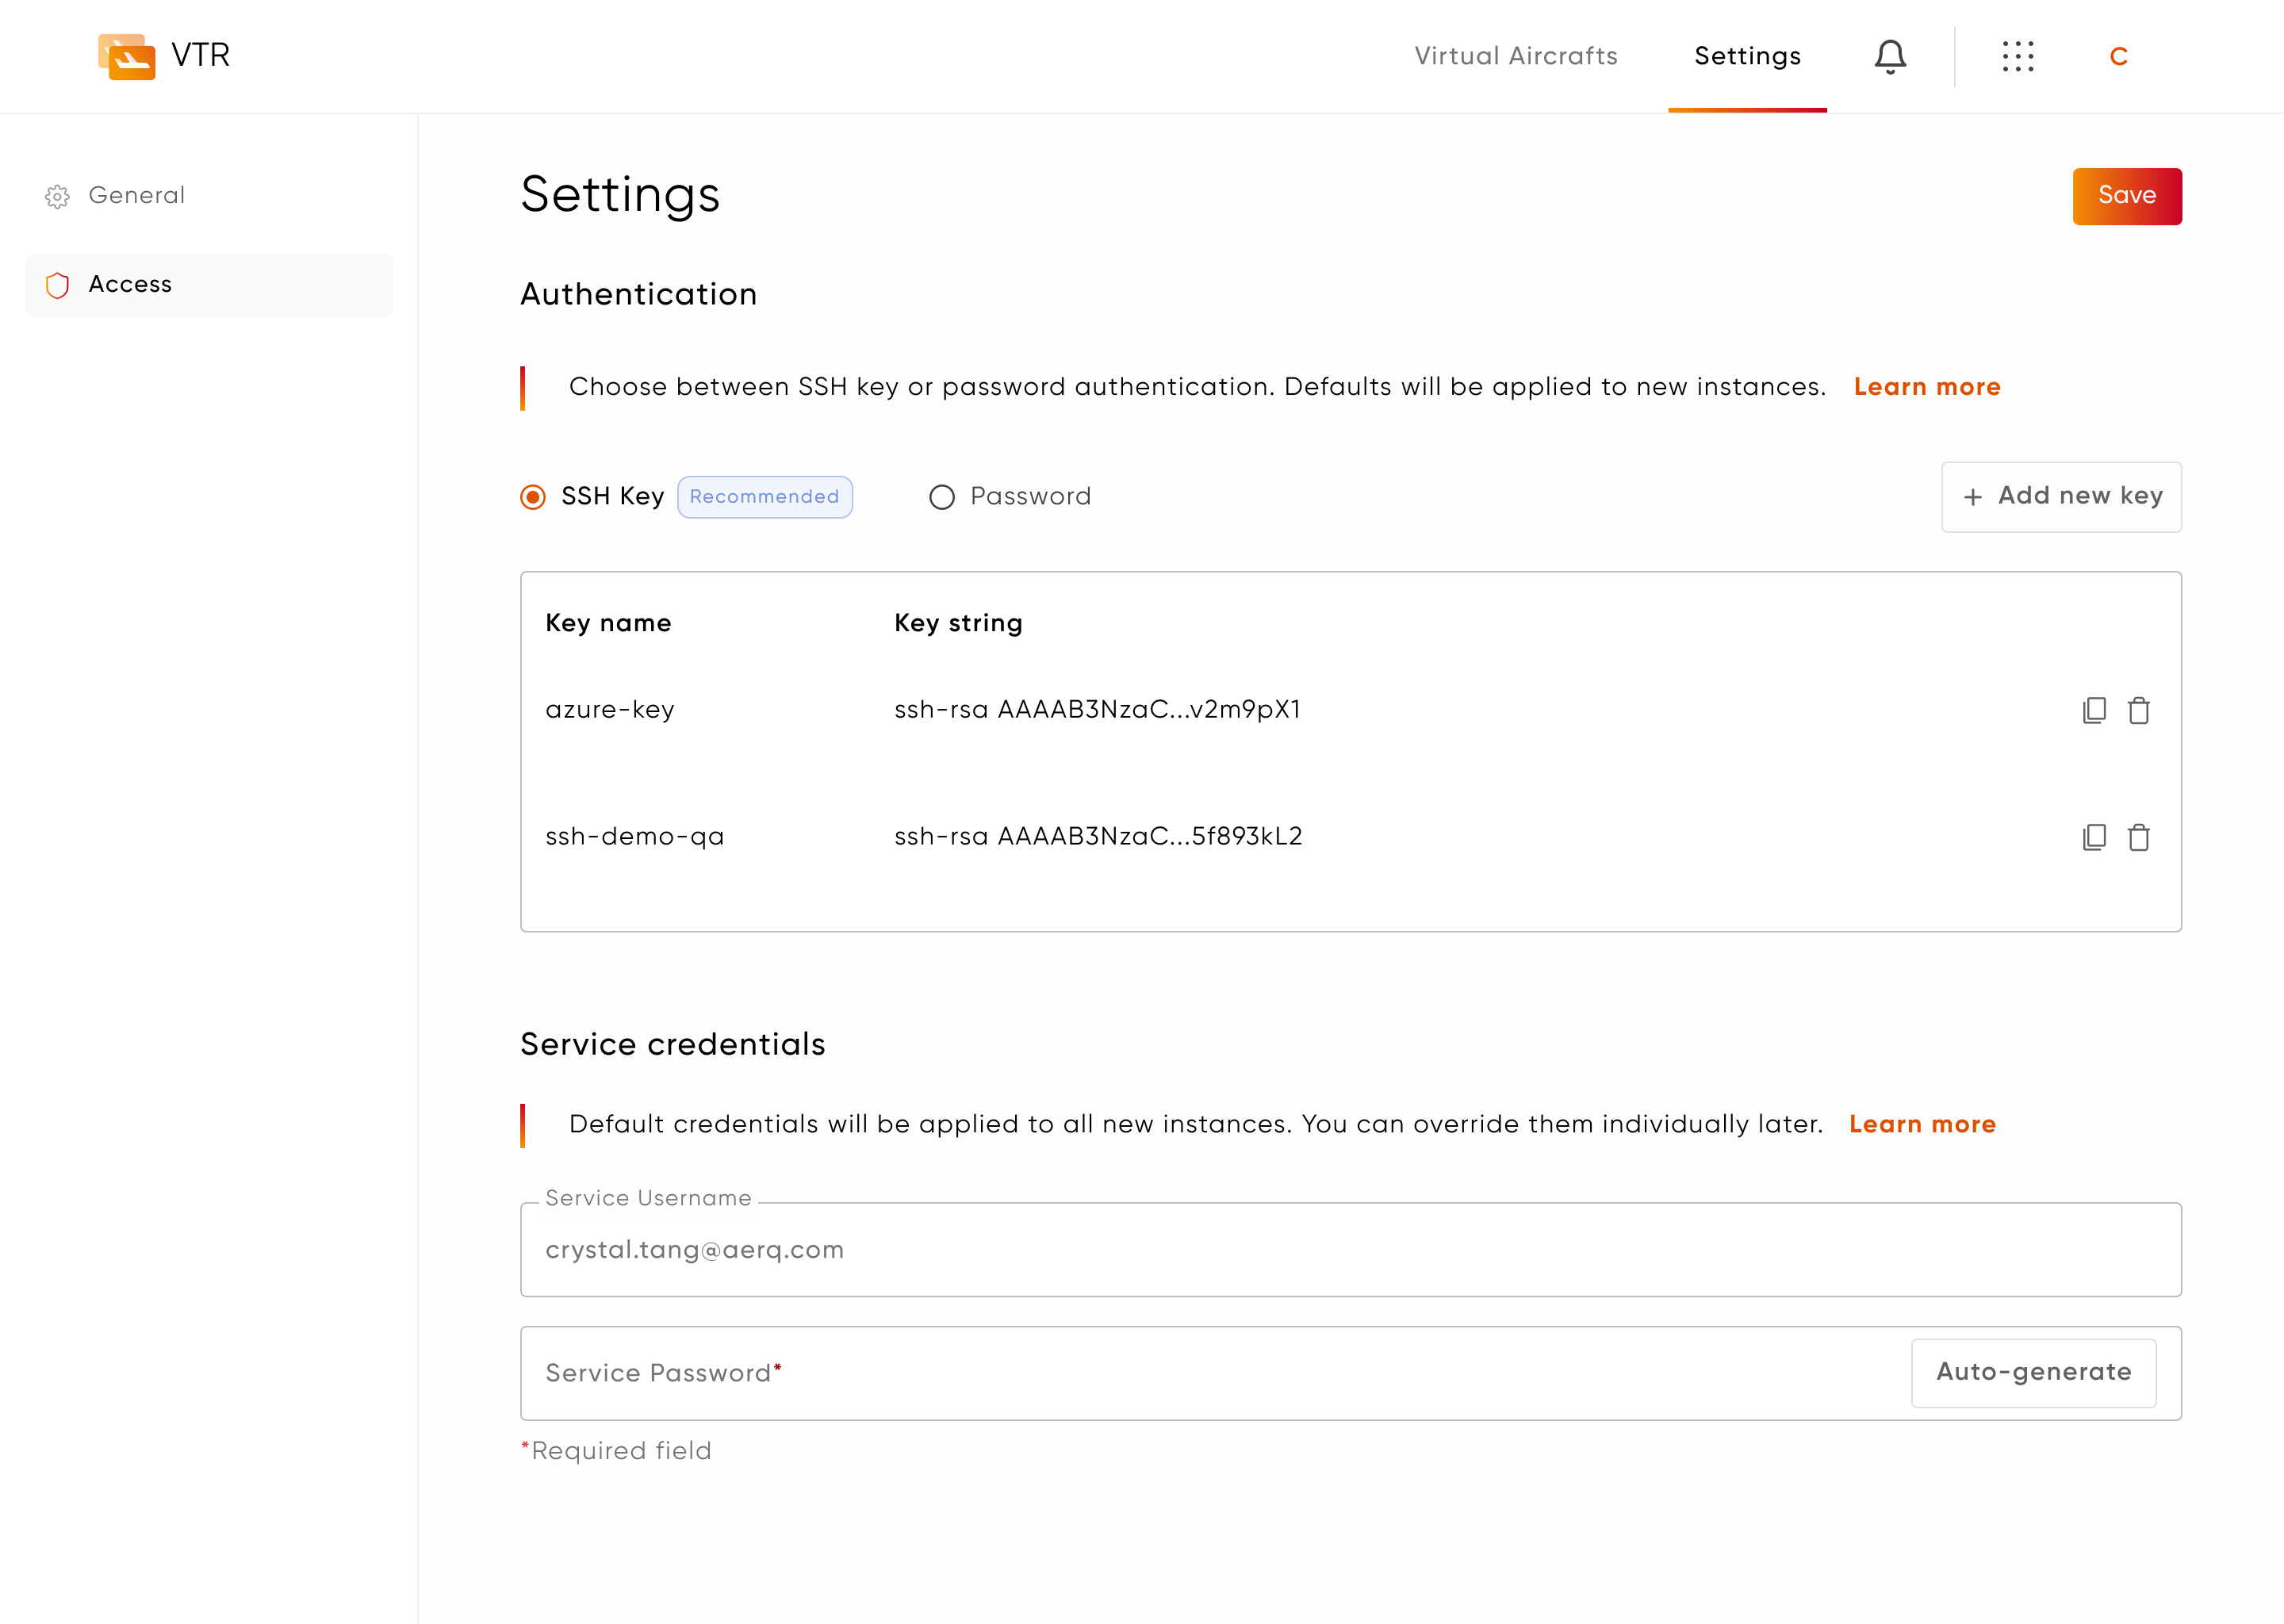Viewport: 2284px width, 1624px height.
Task: Click the user avatar letter C
Action: 2118,57
